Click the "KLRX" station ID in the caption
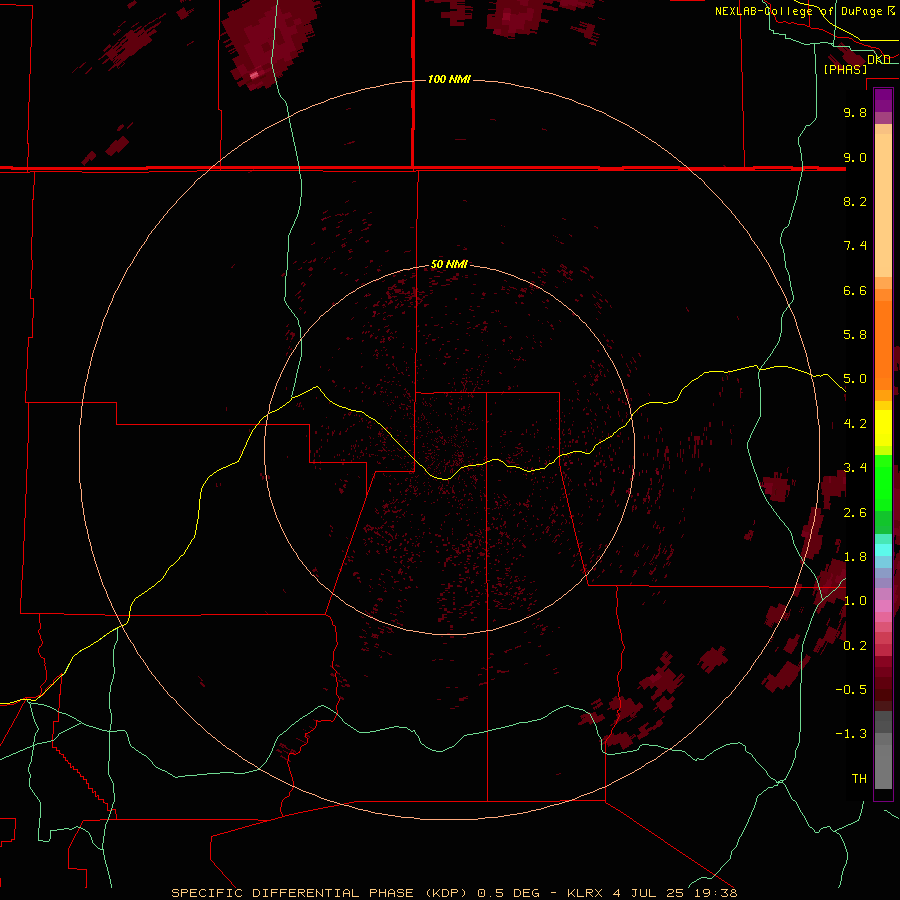The image size is (900, 900). point(585,893)
